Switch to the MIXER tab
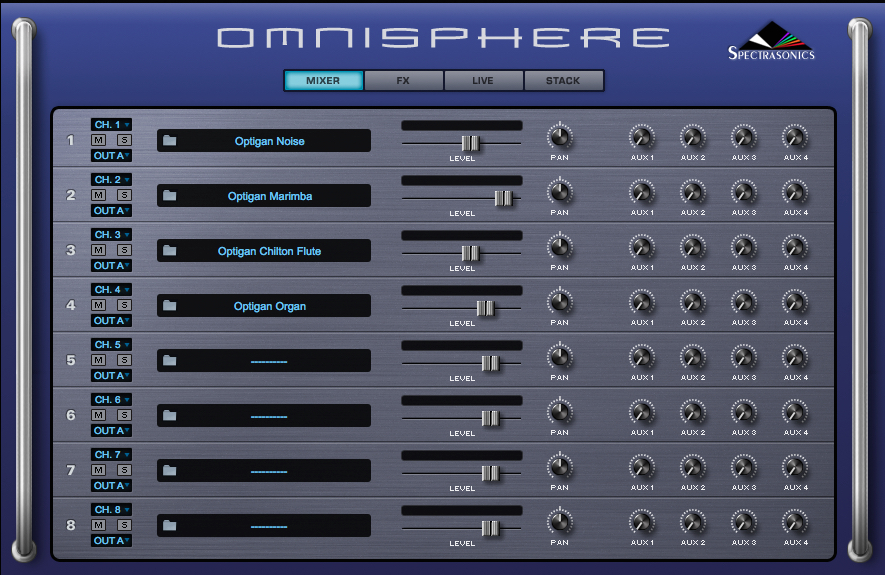The height and width of the screenshot is (575, 885). tap(323, 80)
